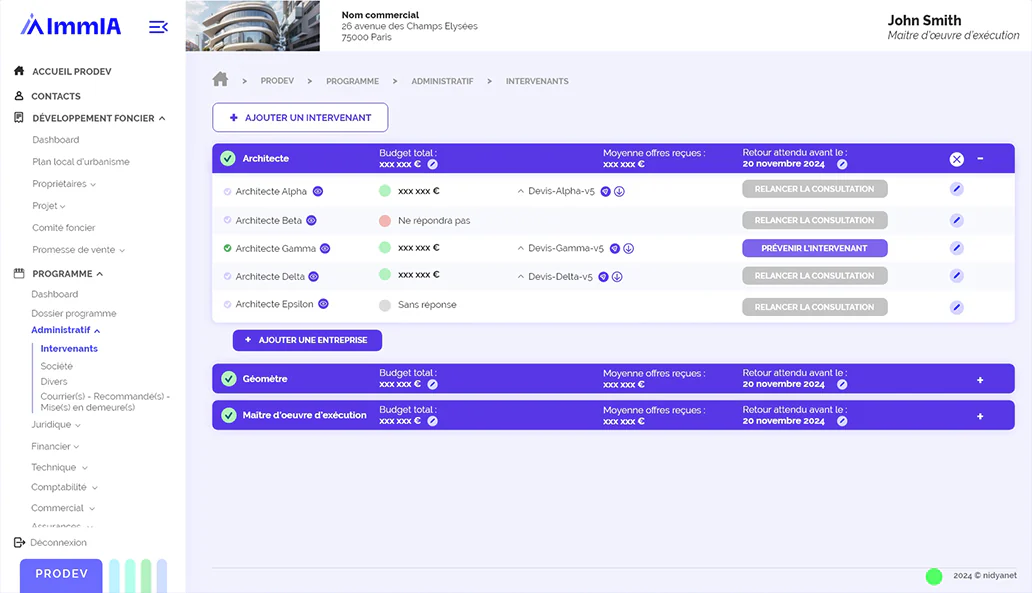
Task: View Architecte Gamma details eye icon
Action: pos(325,249)
